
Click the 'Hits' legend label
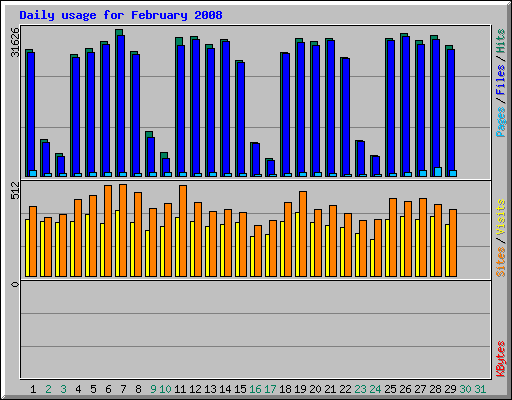click(501, 42)
